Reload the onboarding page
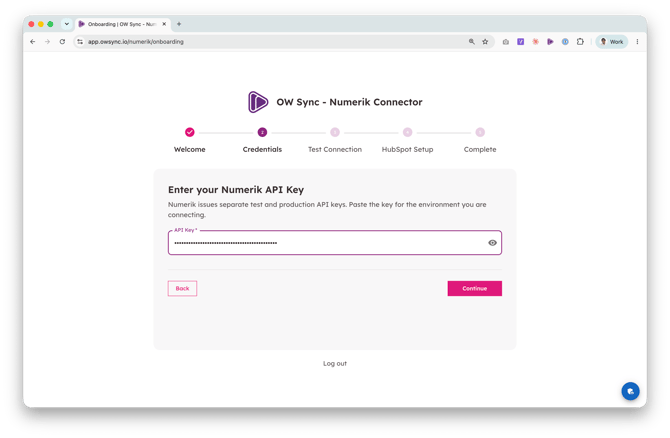Image resolution: width=670 pixels, height=438 pixels. (x=62, y=41)
